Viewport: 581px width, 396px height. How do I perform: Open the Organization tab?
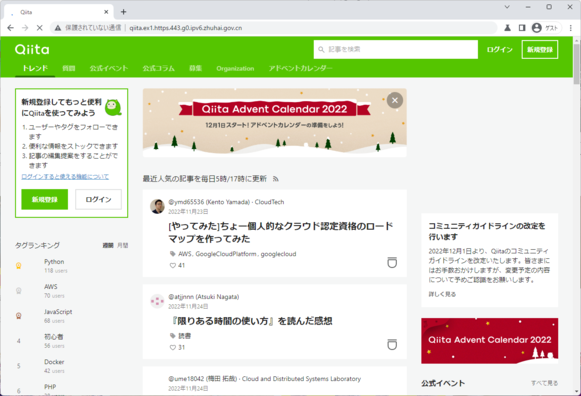[x=235, y=69]
